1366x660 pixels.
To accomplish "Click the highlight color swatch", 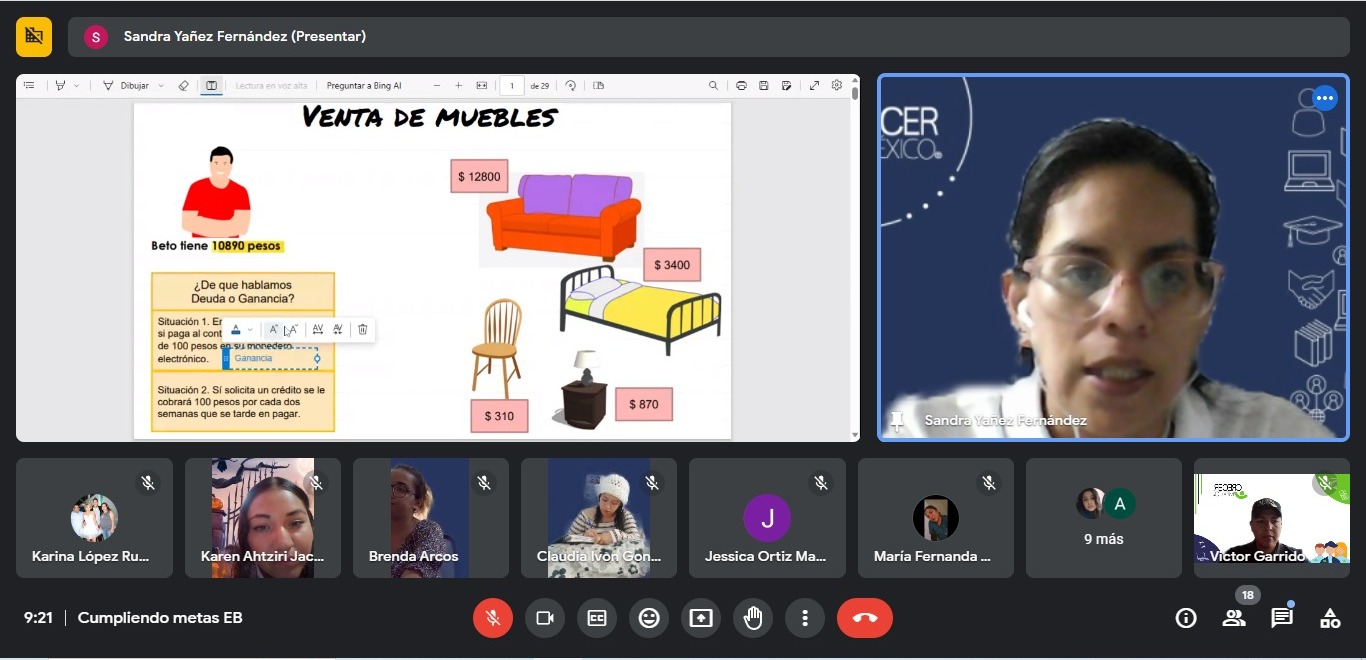I will [236, 329].
